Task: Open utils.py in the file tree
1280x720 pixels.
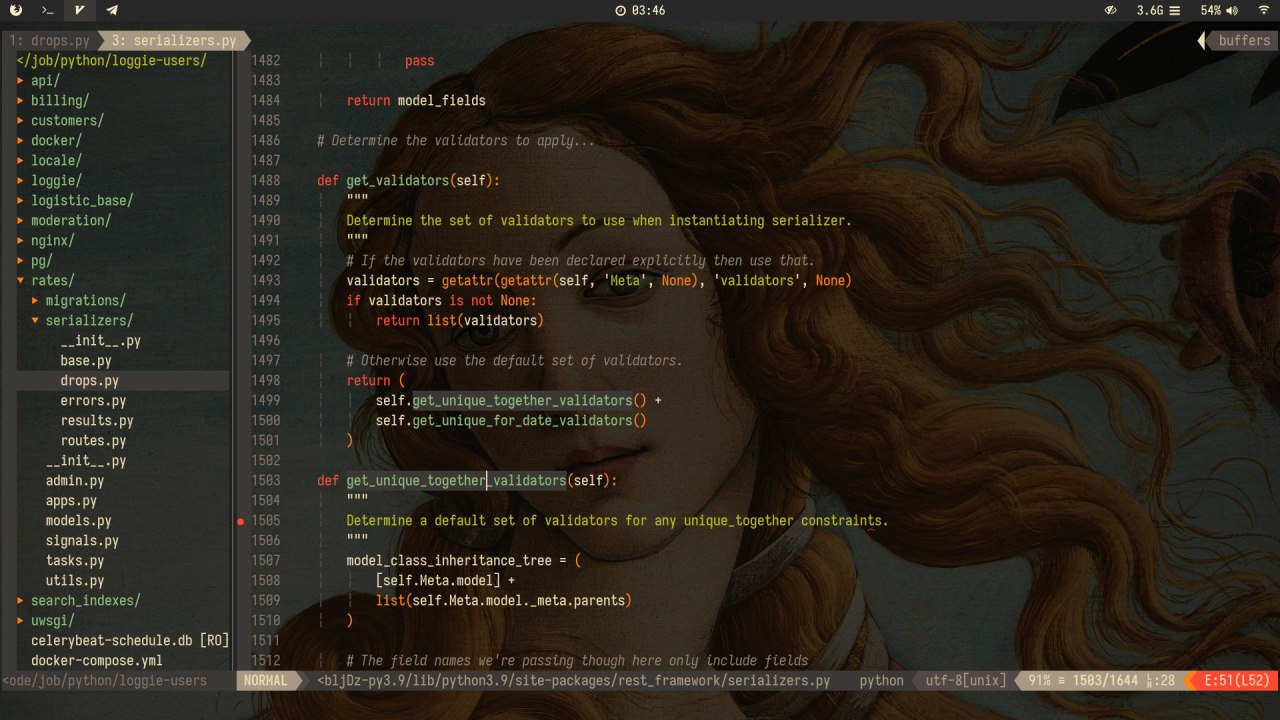Action: (x=75, y=580)
